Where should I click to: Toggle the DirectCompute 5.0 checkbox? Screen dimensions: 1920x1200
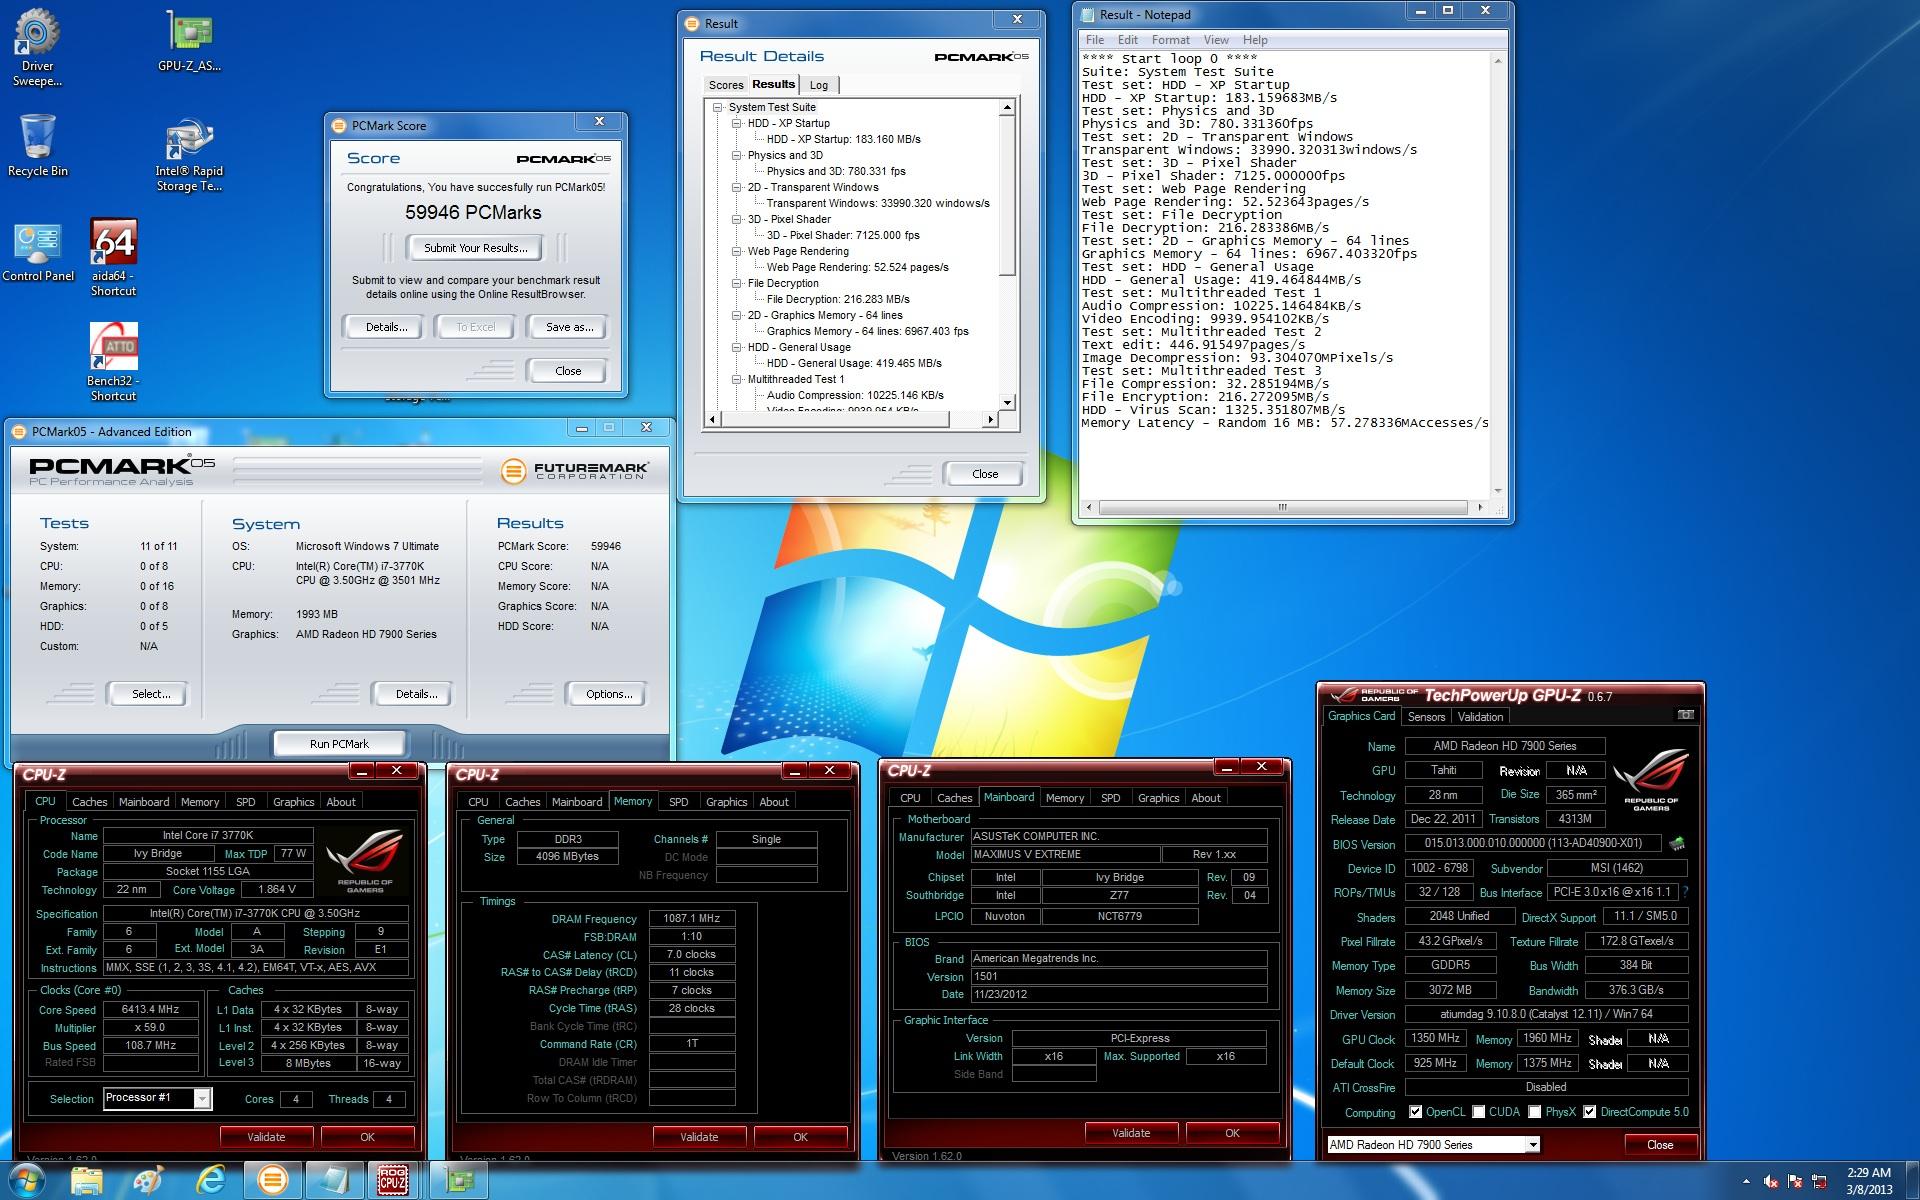1589,1112
